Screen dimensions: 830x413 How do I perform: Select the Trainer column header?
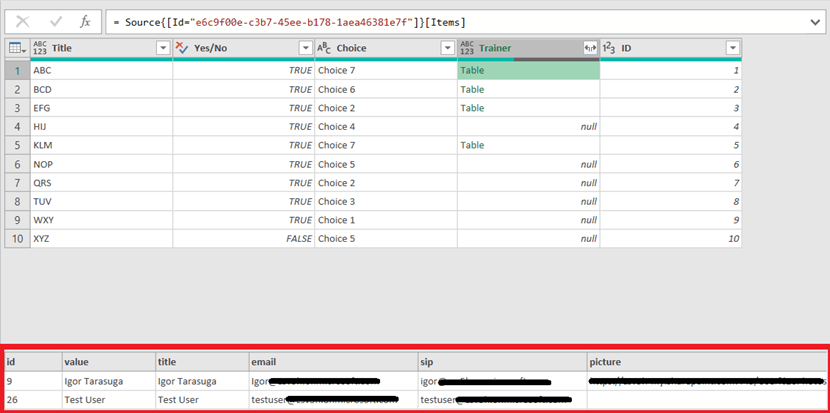click(x=528, y=48)
